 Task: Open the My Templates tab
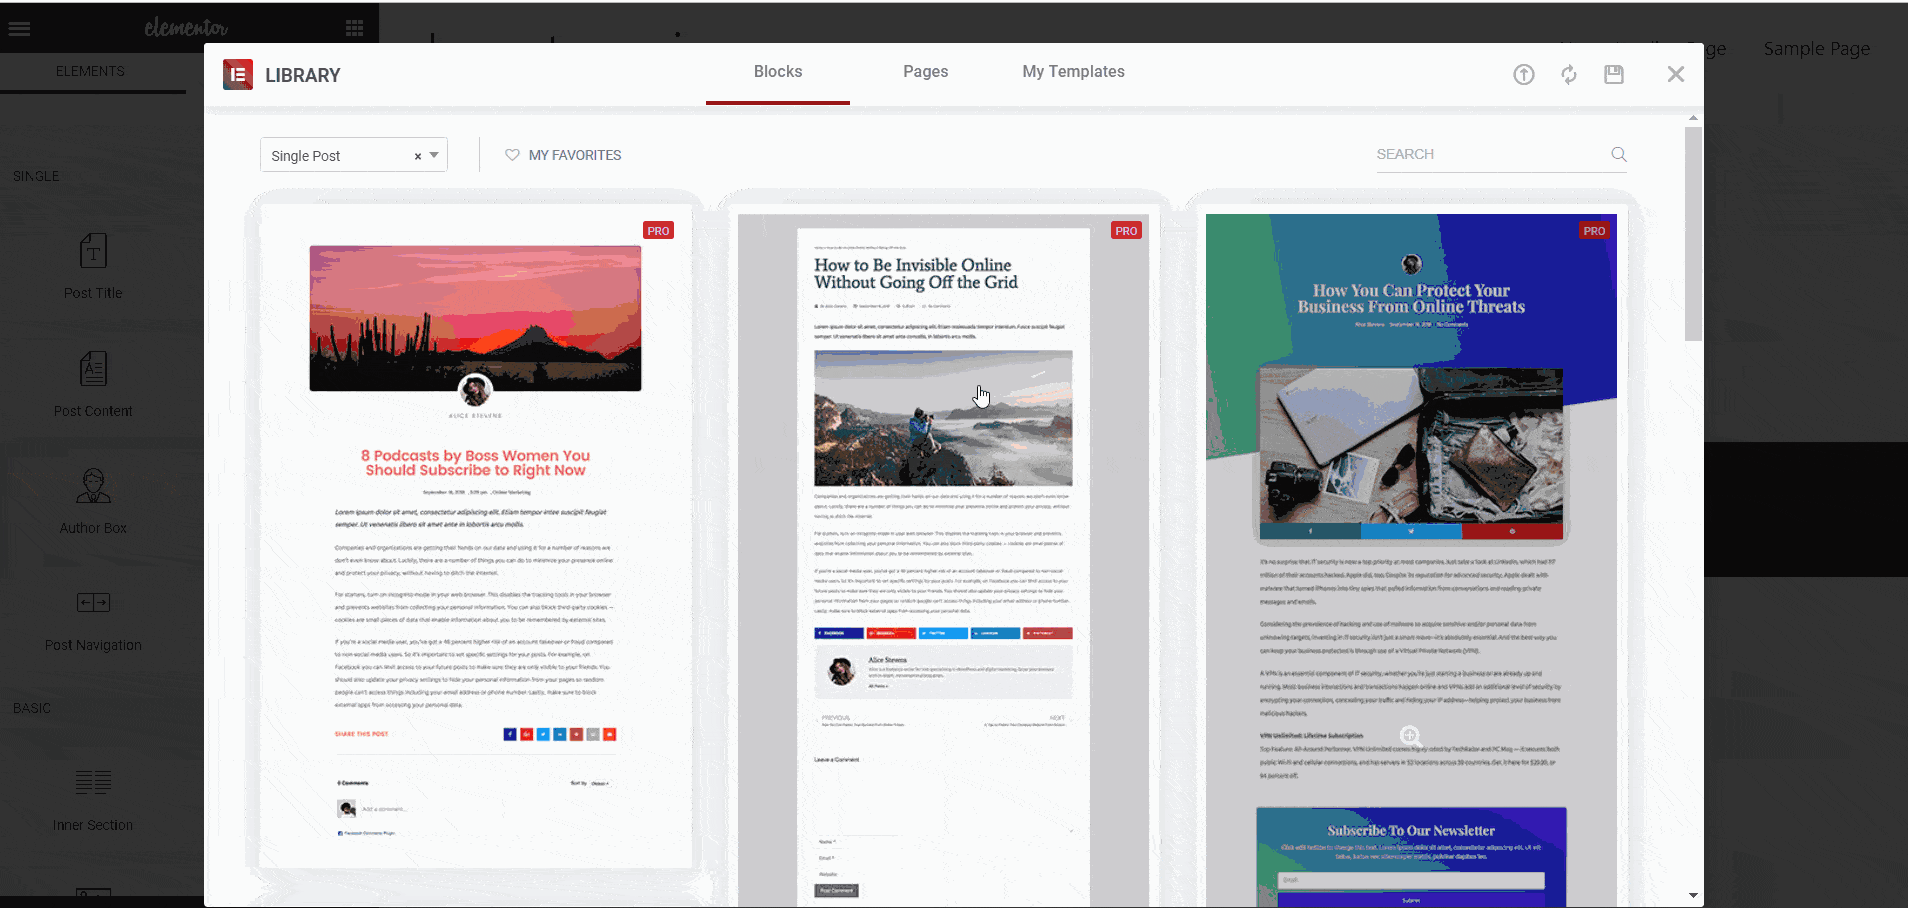tap(1072, 71)
